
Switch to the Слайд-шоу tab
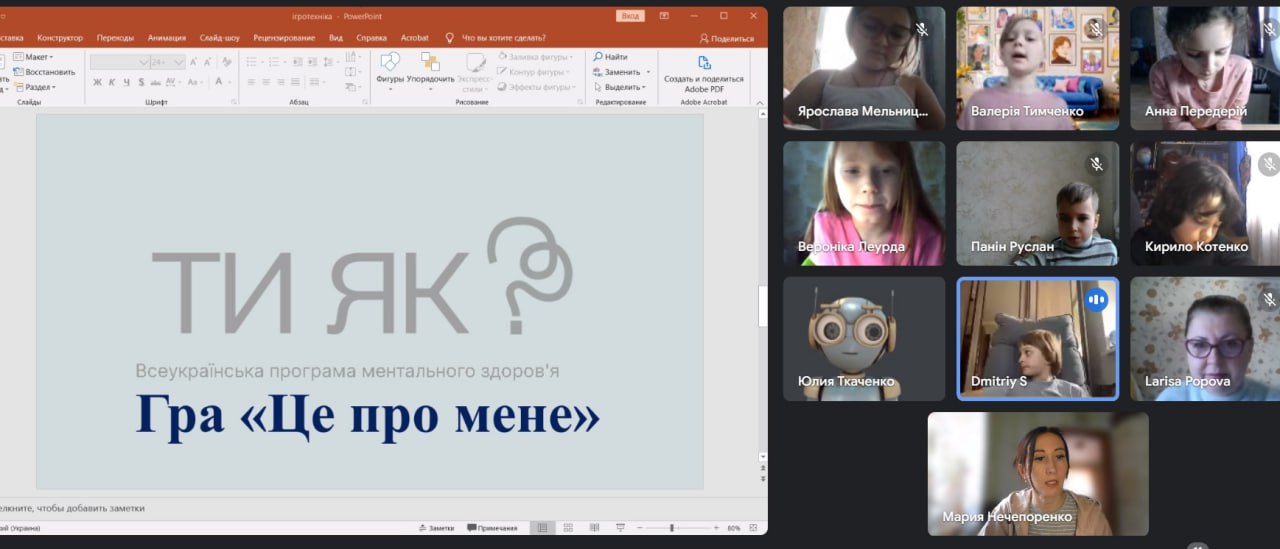(x=219, y=38)
